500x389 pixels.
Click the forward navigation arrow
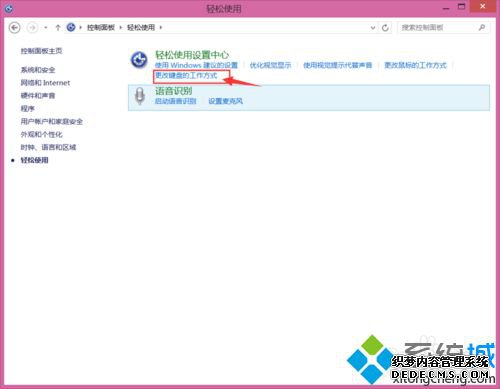[32, 28]
